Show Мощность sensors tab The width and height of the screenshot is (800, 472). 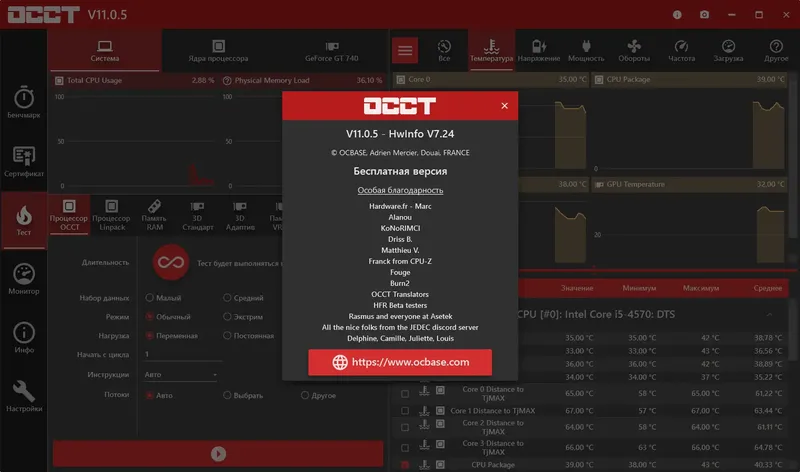pyautogui.click(x=586, y=51)
